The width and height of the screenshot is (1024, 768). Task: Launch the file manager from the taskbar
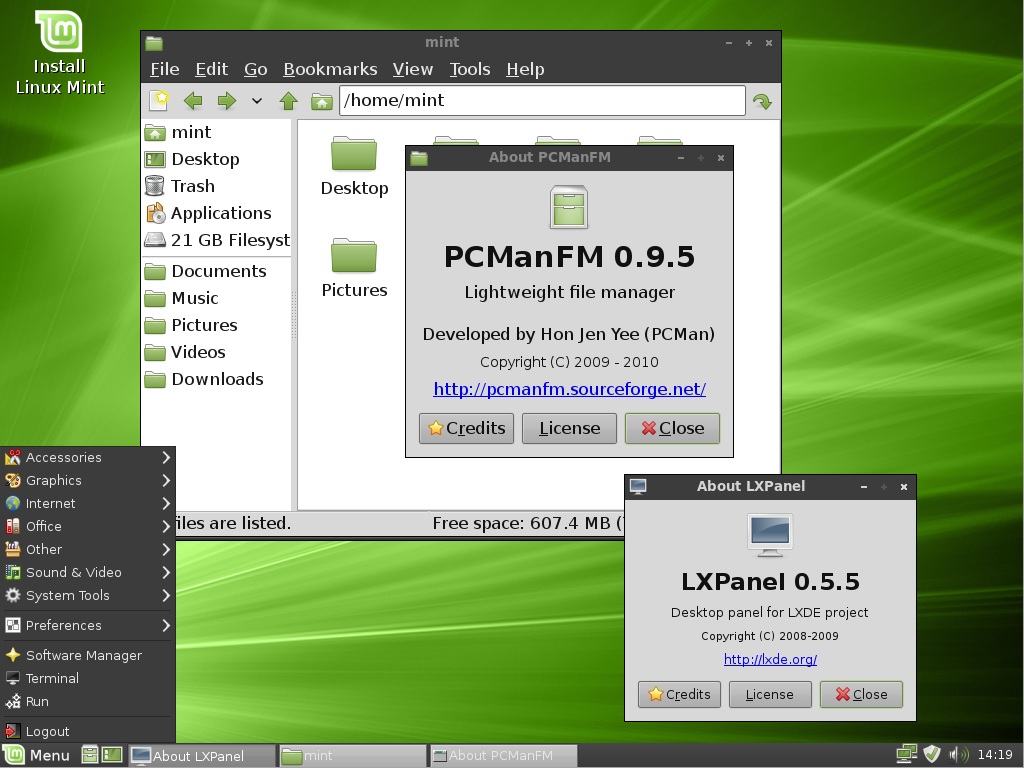(89, 753)
